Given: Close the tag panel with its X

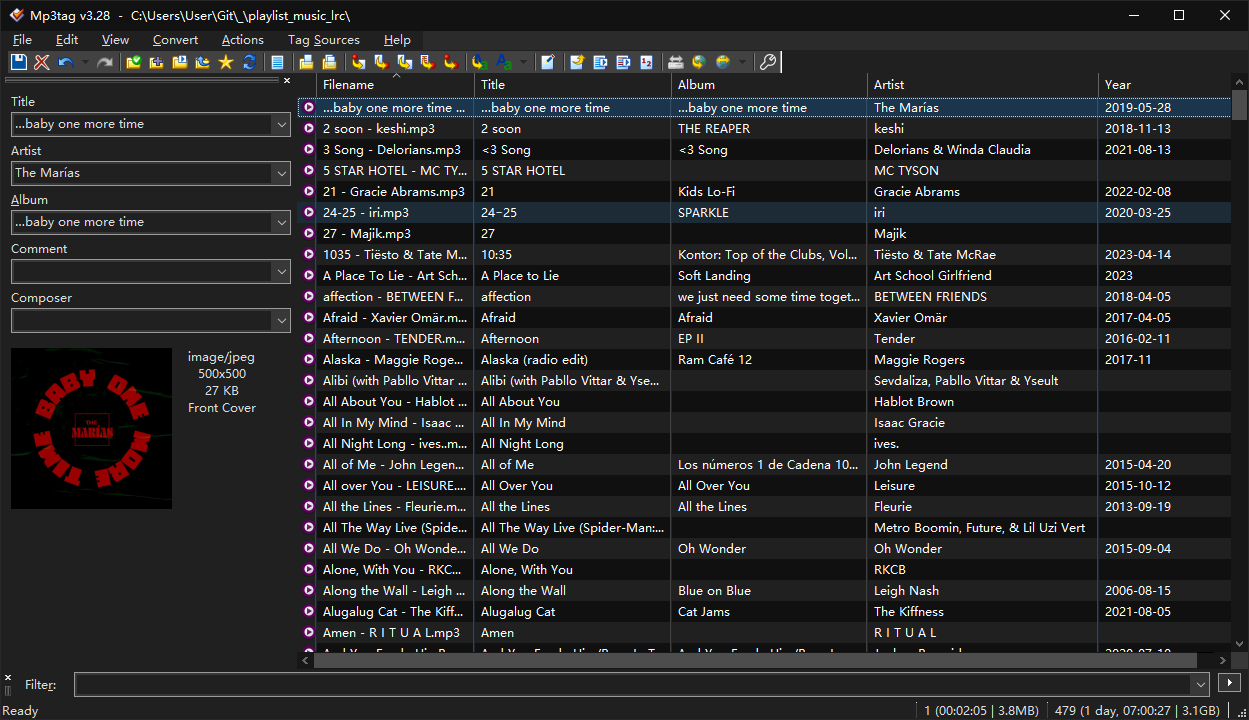Looking at the screenshot, I should (287, 81).
